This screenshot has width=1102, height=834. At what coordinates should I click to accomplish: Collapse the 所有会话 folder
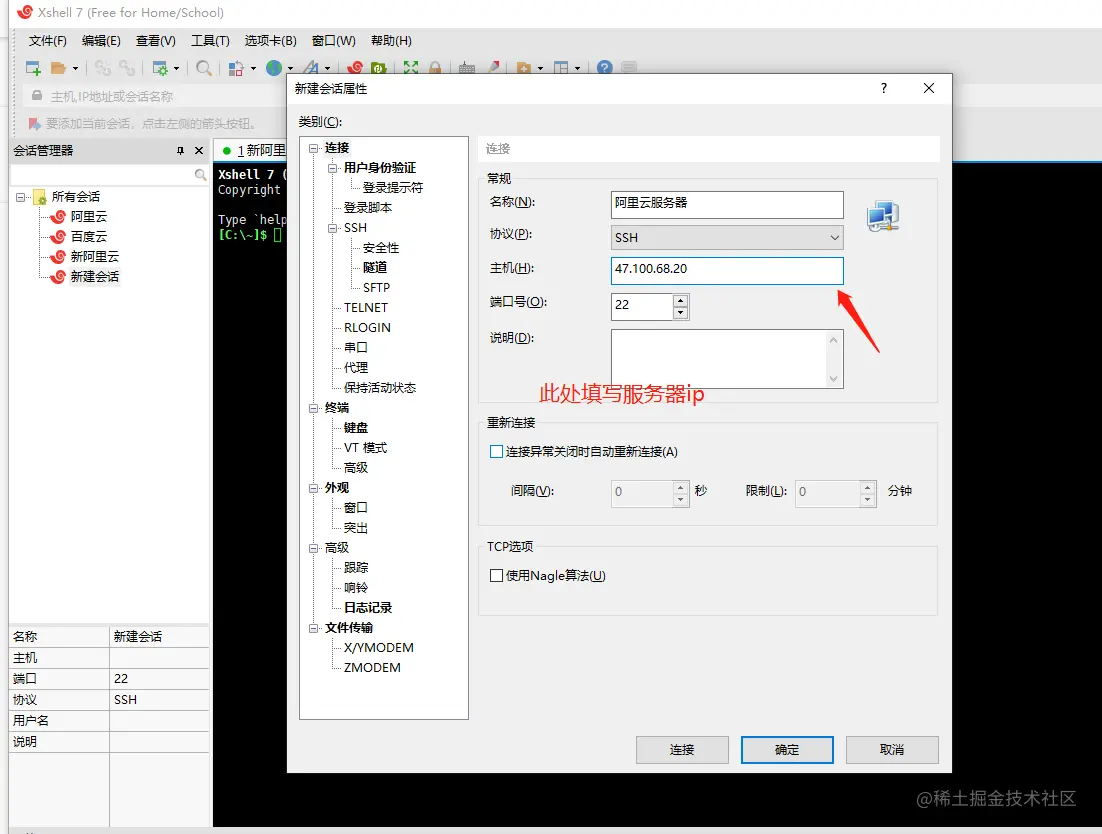pyautogui.click(x=20, y=197)
